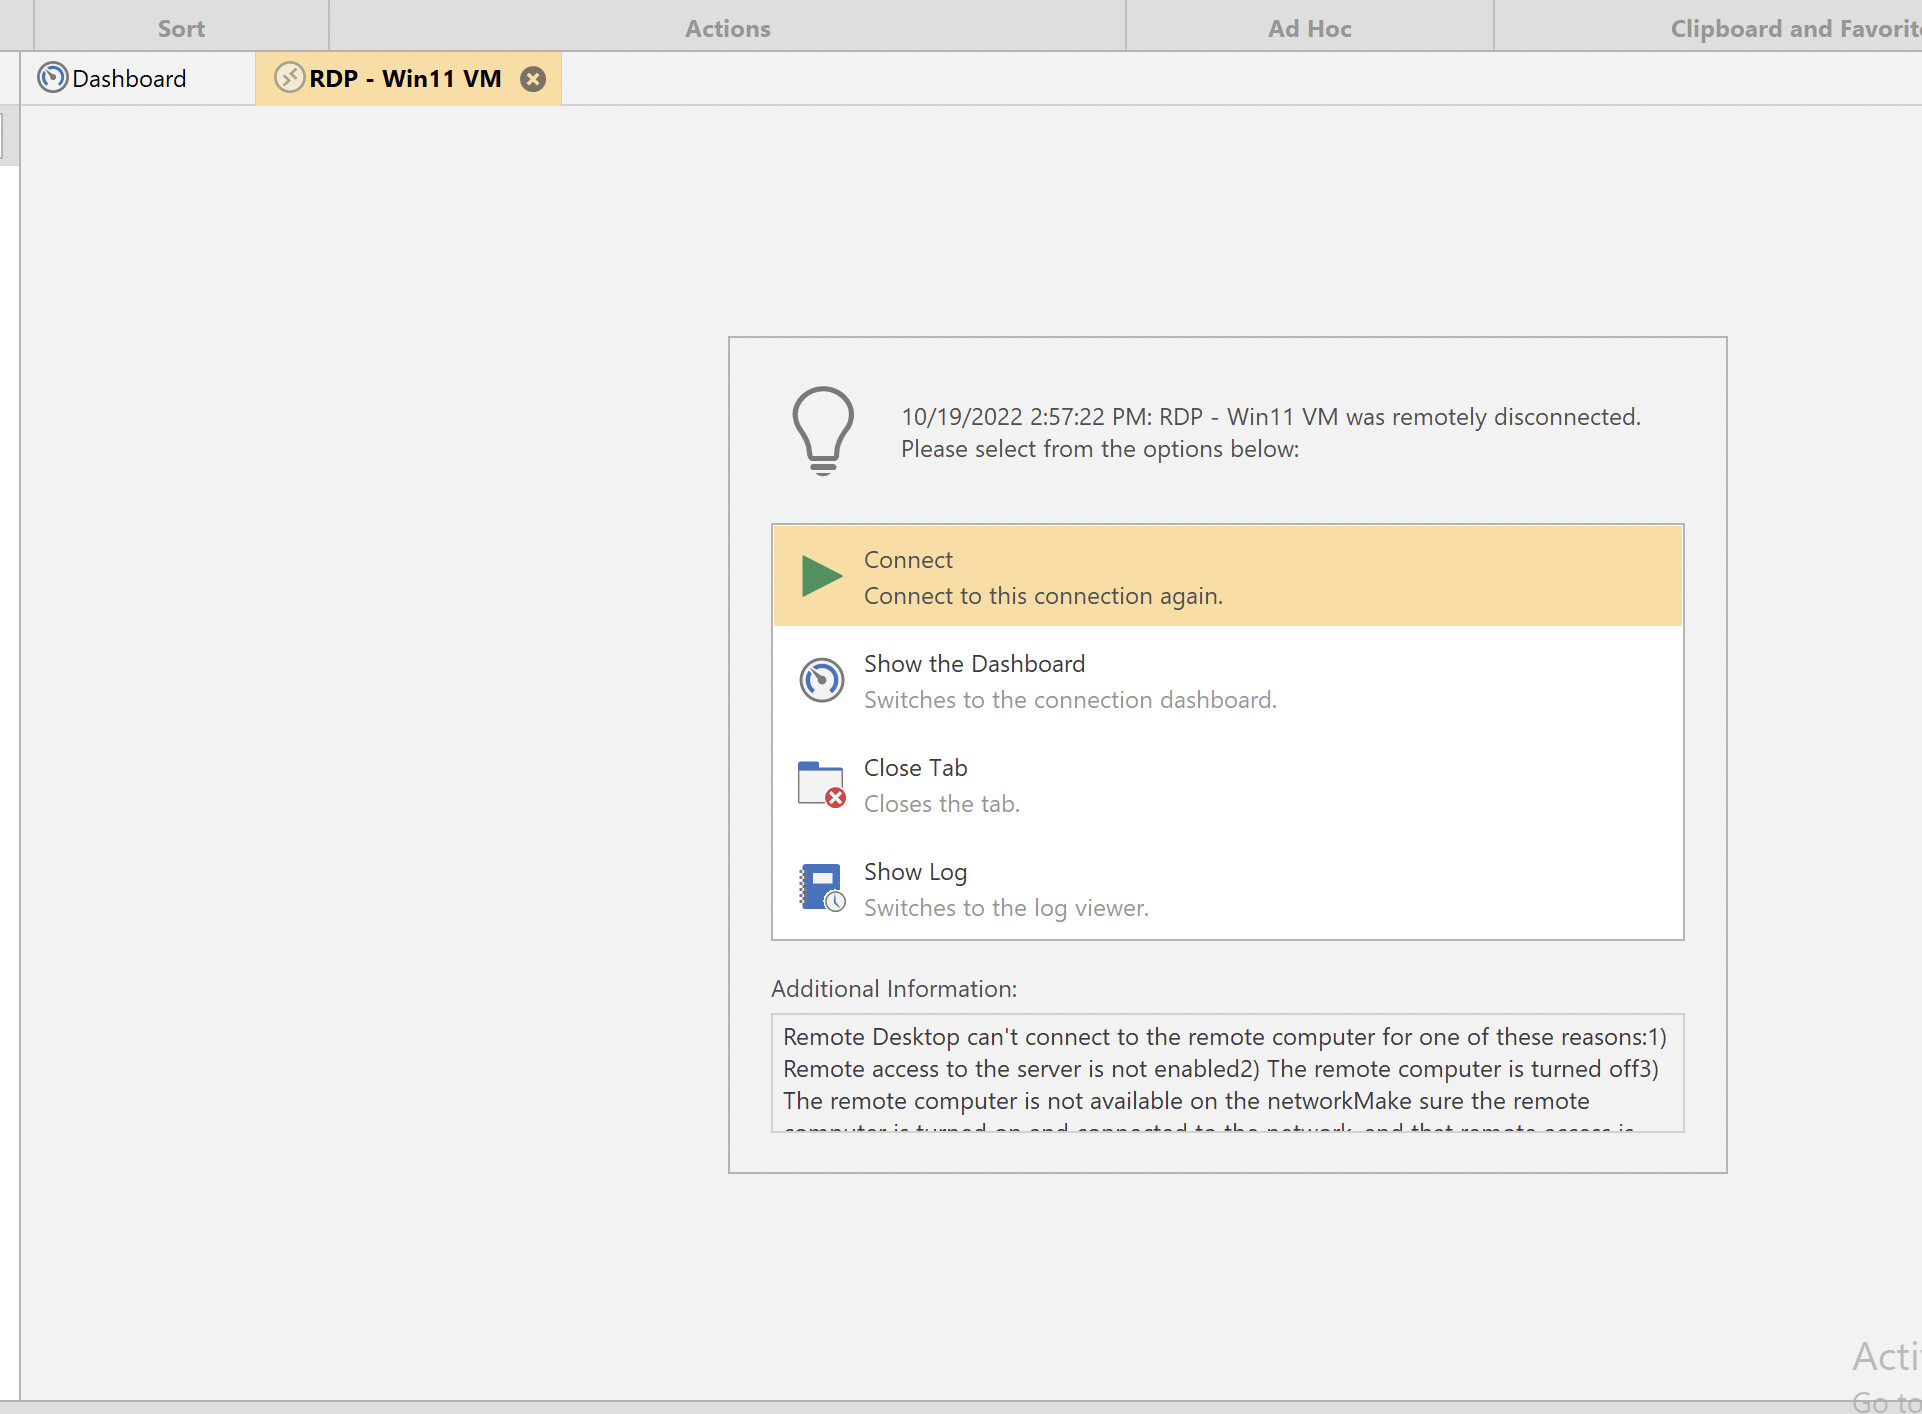Choose Close Tab option text
This screenshot has width=1922, height=1414.
915,768
